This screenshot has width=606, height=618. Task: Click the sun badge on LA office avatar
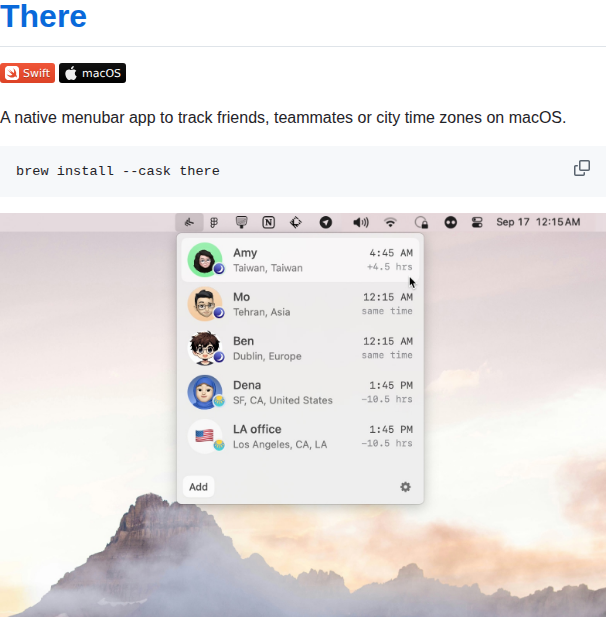coord(219,445)
